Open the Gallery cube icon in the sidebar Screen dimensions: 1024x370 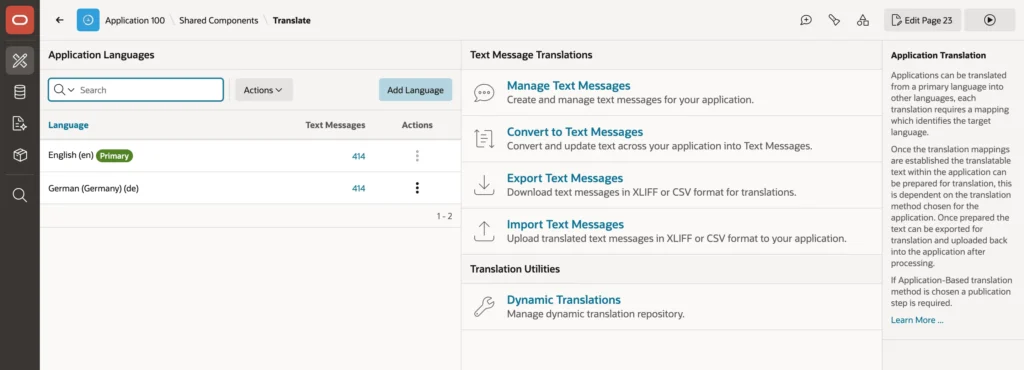[x=20, y=155]
